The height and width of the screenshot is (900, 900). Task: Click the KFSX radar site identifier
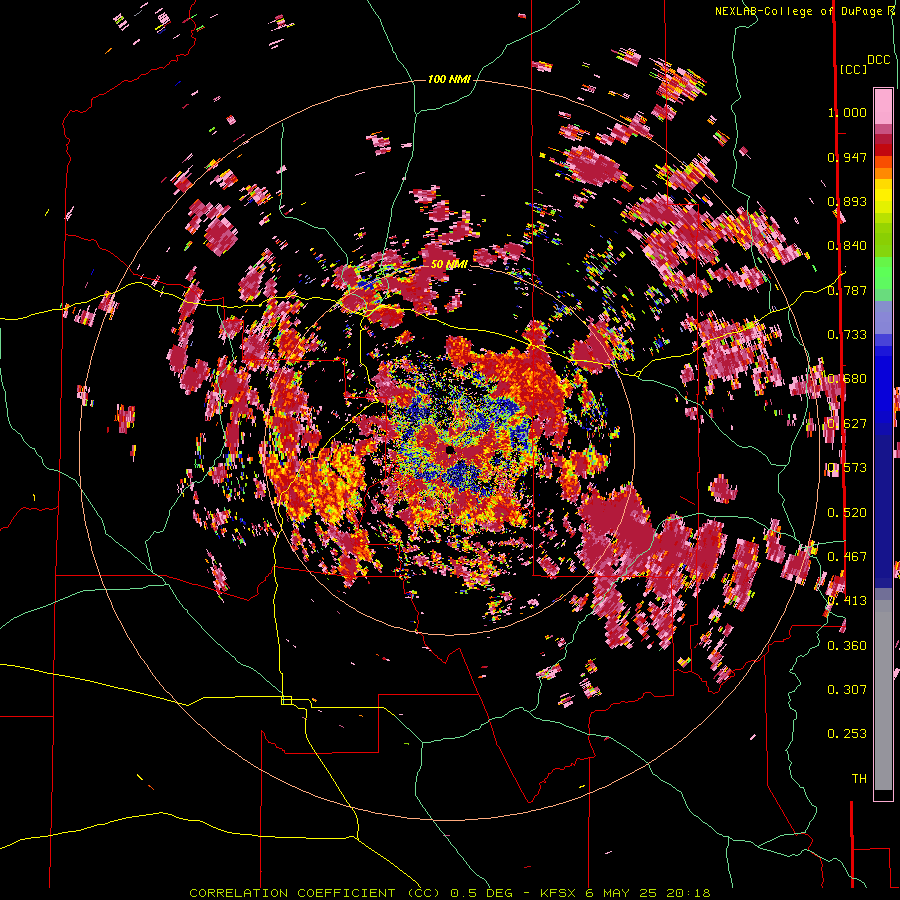[557, 893]
